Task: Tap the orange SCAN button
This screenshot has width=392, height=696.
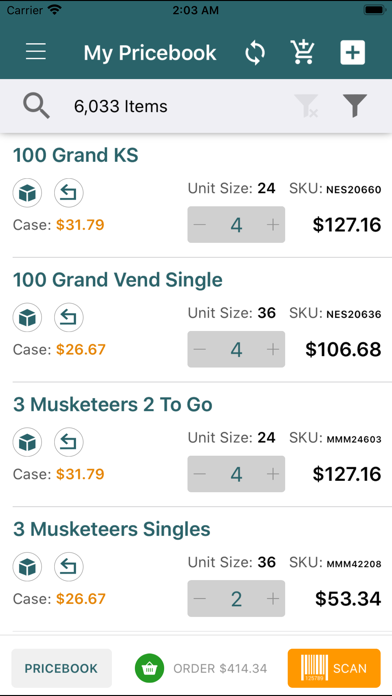Action: point(334,668)
